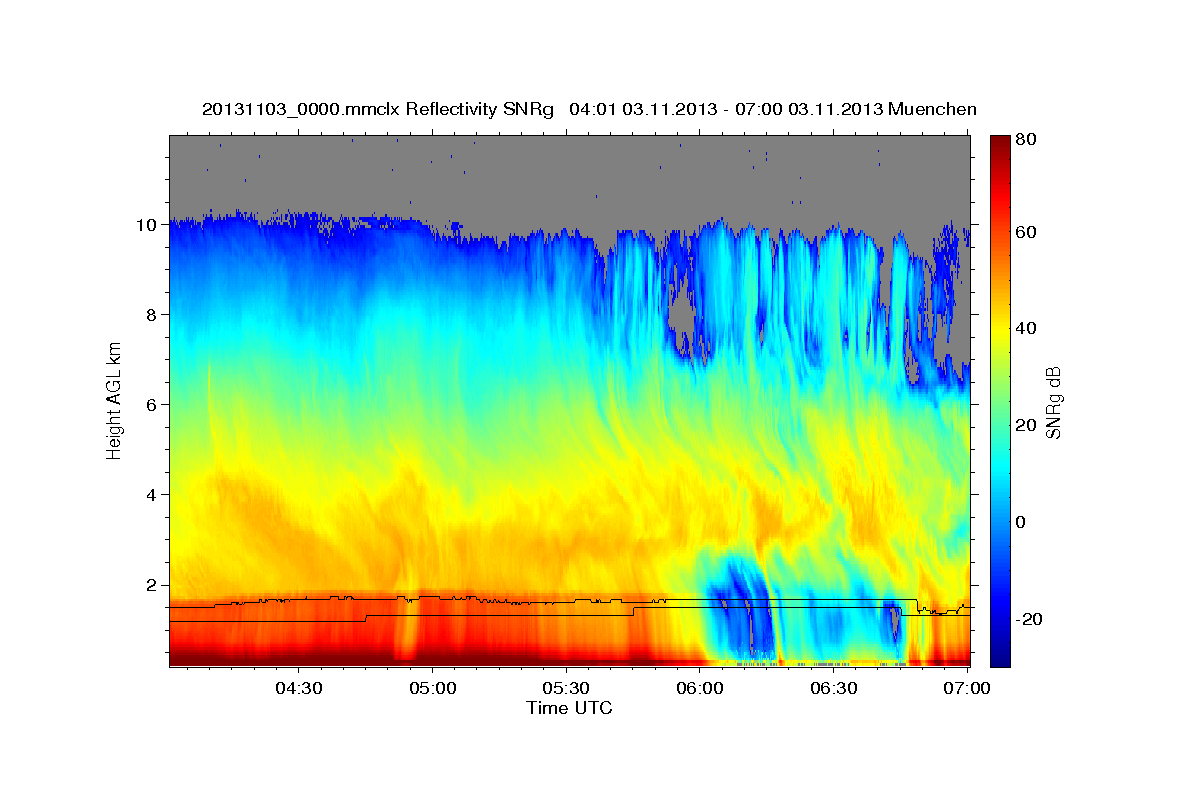Click the height tick label 10
This screenshot has width=1200, height=800.
(x=147, y=225)
